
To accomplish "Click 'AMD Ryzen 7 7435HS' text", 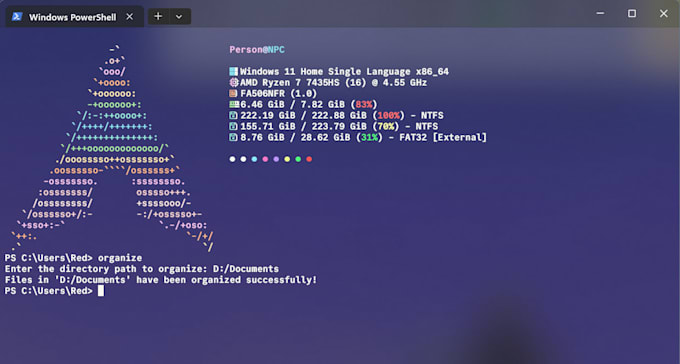I will pyautogui.click(x=291, y=82).
